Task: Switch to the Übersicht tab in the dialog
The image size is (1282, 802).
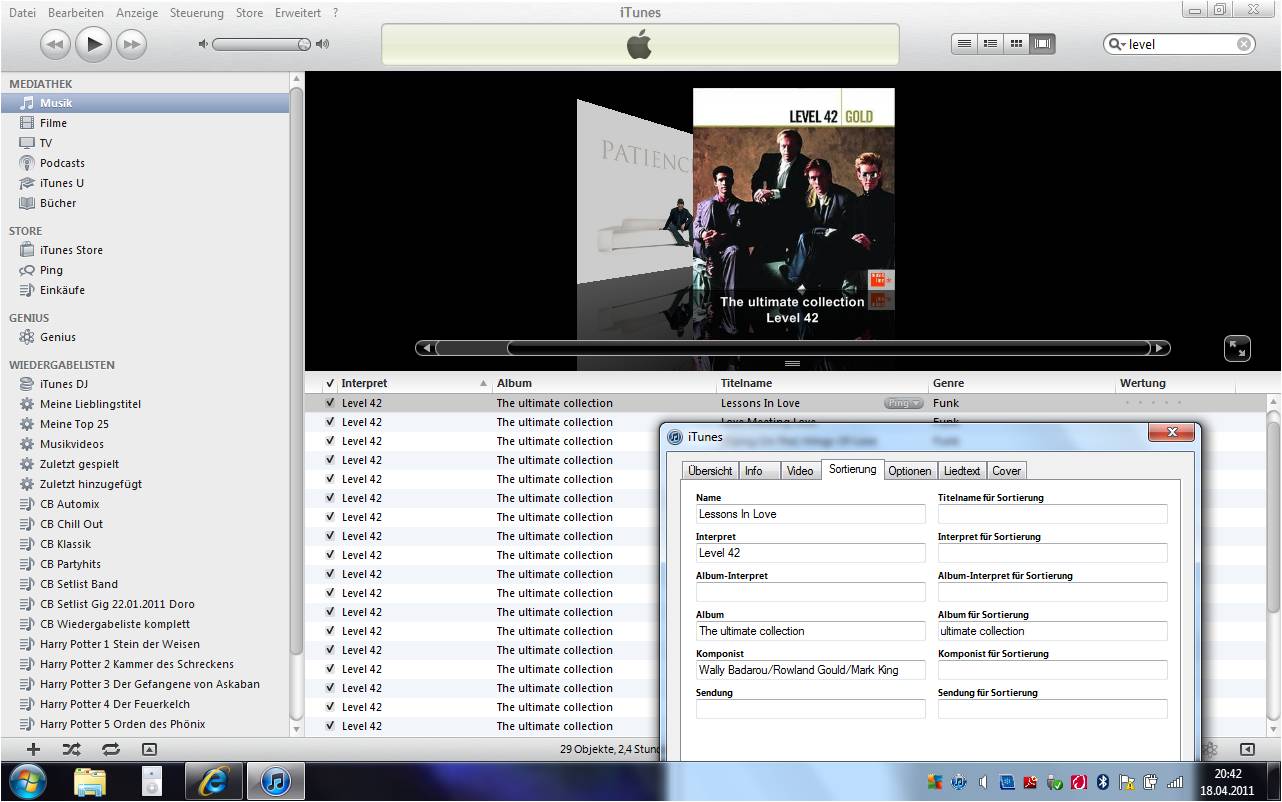Action: (x=710, y=471)
